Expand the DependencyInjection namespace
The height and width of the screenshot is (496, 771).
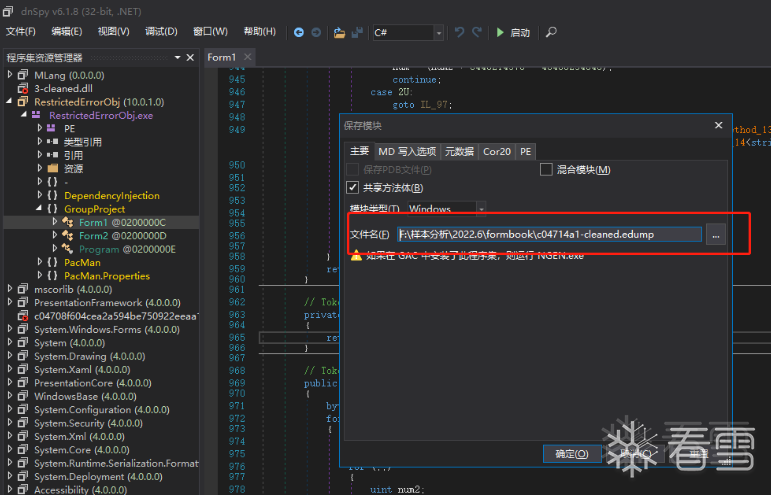pos(39,195)
